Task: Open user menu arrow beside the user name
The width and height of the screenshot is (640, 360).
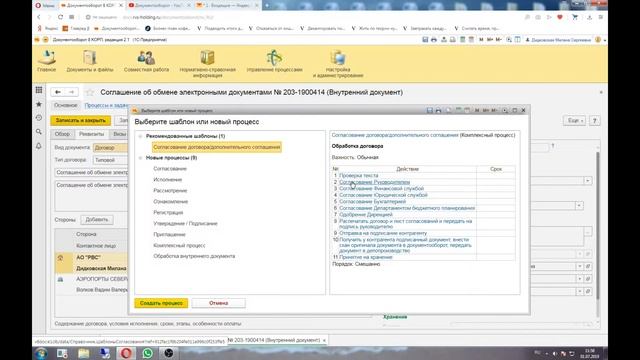Action: pos(604,40)
